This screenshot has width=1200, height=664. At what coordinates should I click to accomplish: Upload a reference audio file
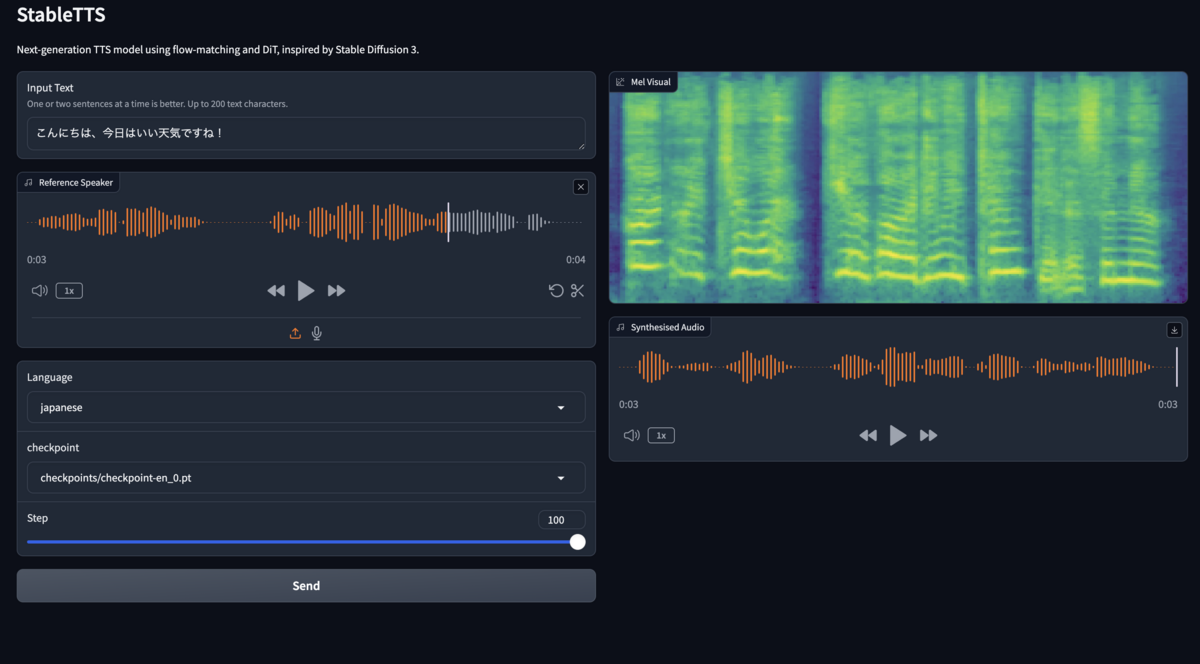click(x=295, y=333)
